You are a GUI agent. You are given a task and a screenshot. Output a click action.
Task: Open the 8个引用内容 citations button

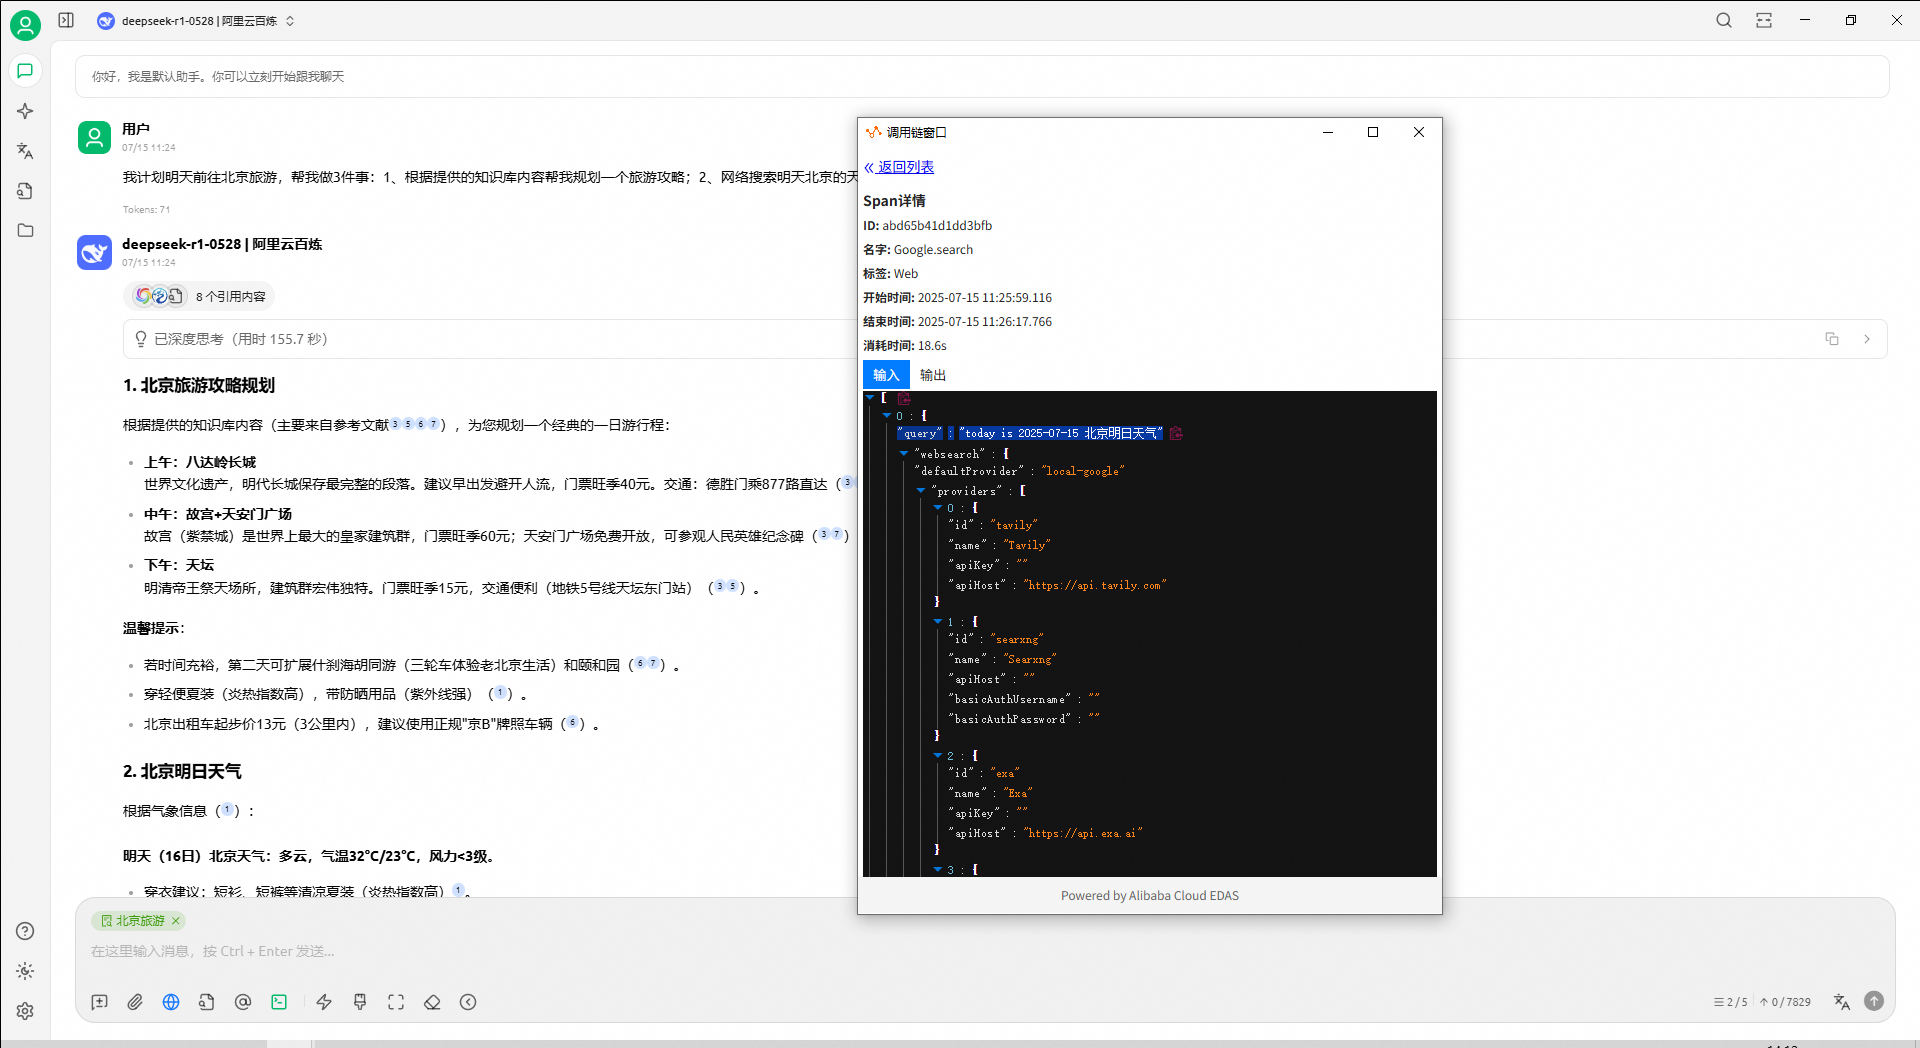coord(200,296)
